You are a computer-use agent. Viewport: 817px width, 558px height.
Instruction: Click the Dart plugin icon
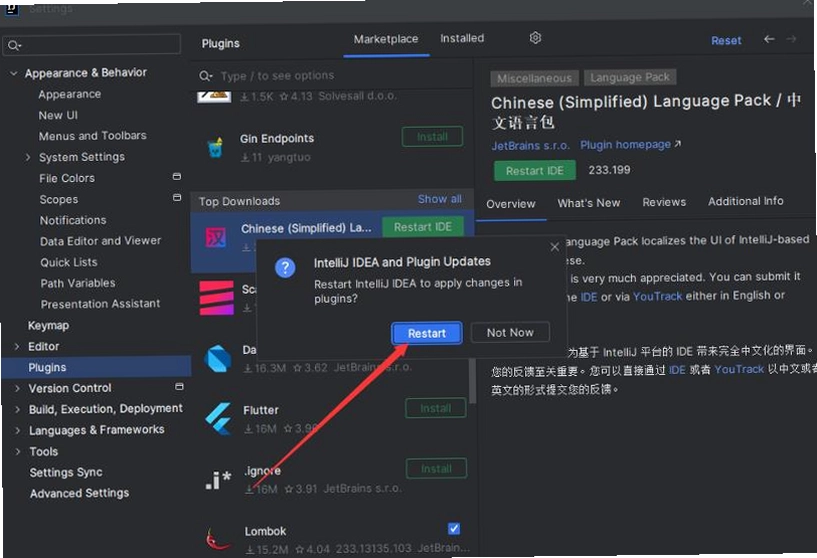click(x=218, y=358)
